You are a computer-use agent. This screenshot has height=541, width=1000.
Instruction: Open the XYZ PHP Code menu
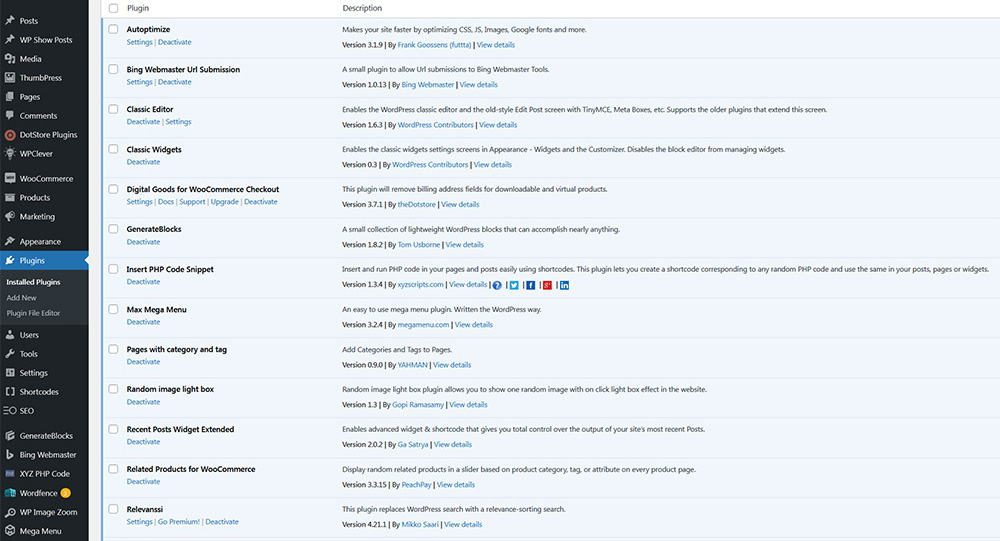click(44, 474)
